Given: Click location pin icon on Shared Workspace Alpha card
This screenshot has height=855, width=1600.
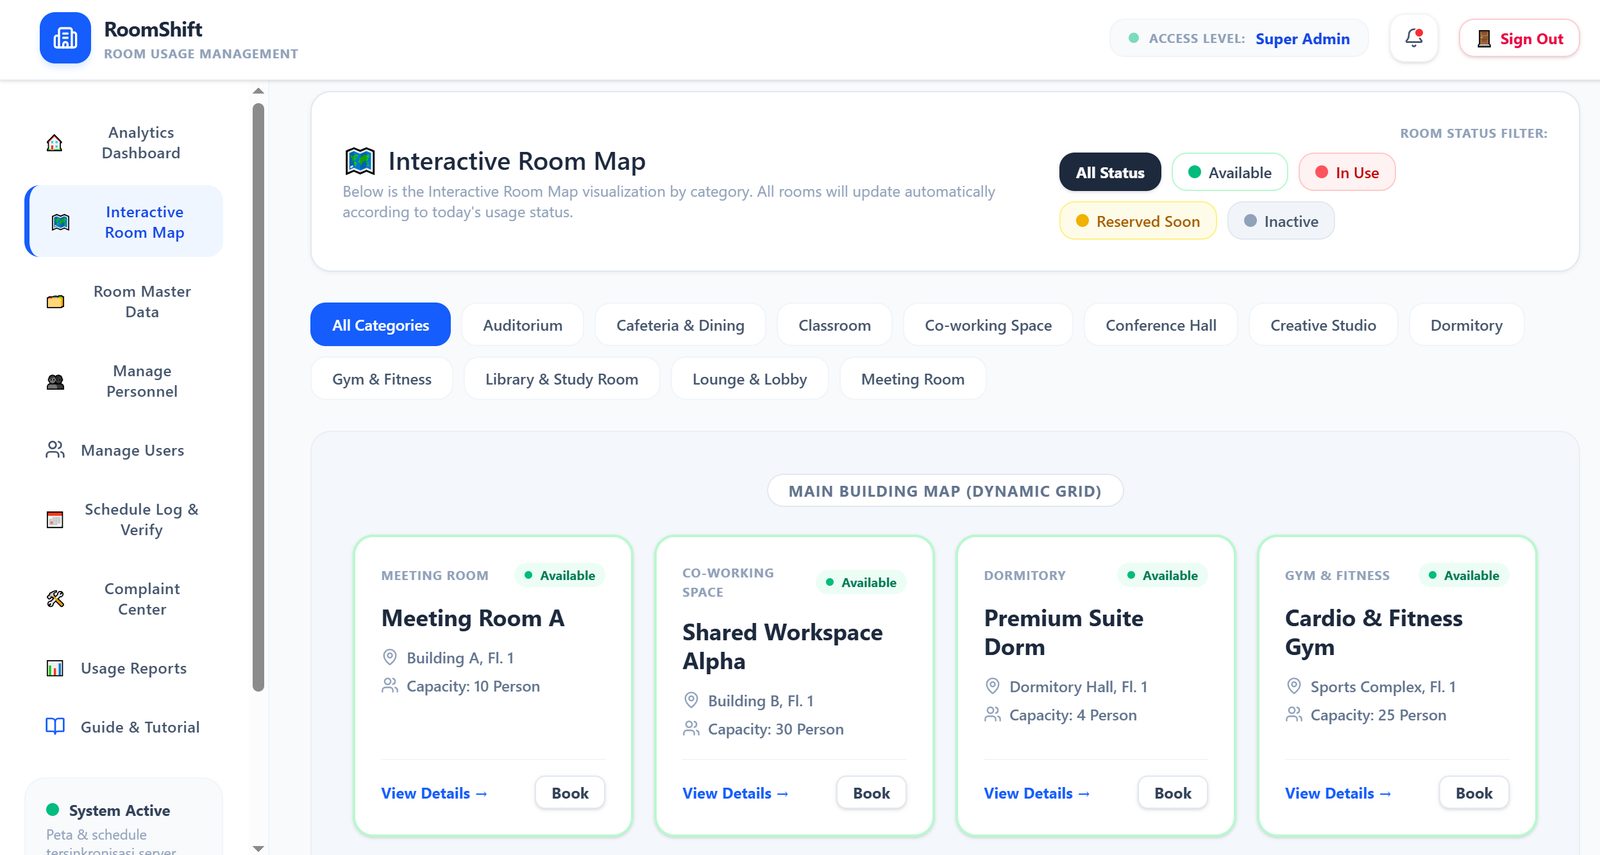Looking at the screenshot, I should [691, 700].
